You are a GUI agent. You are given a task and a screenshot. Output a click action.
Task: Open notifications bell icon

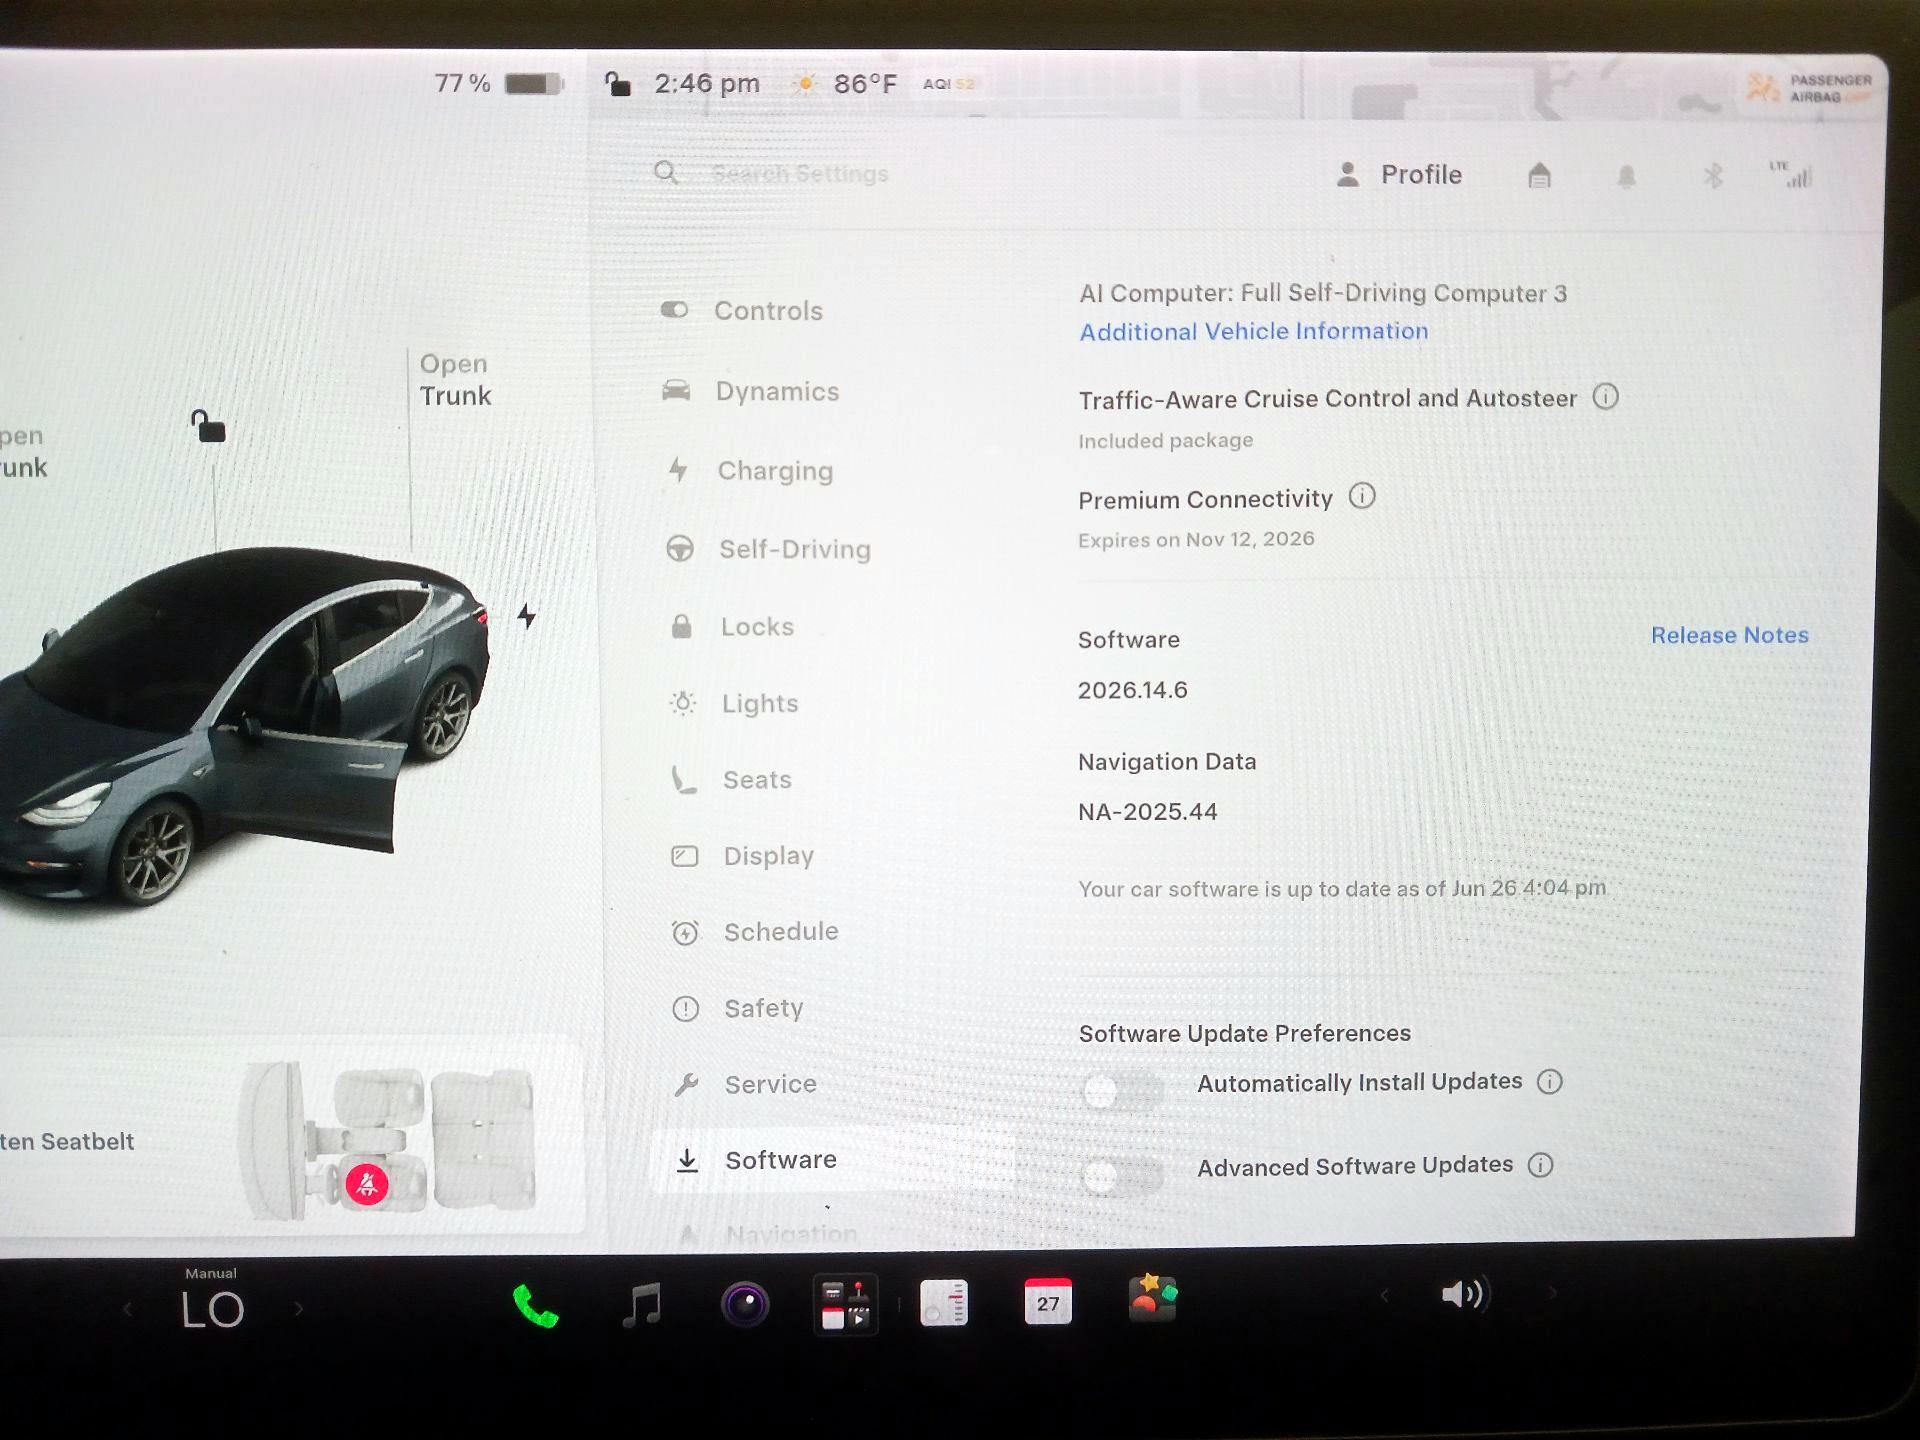pos(1627,177)
